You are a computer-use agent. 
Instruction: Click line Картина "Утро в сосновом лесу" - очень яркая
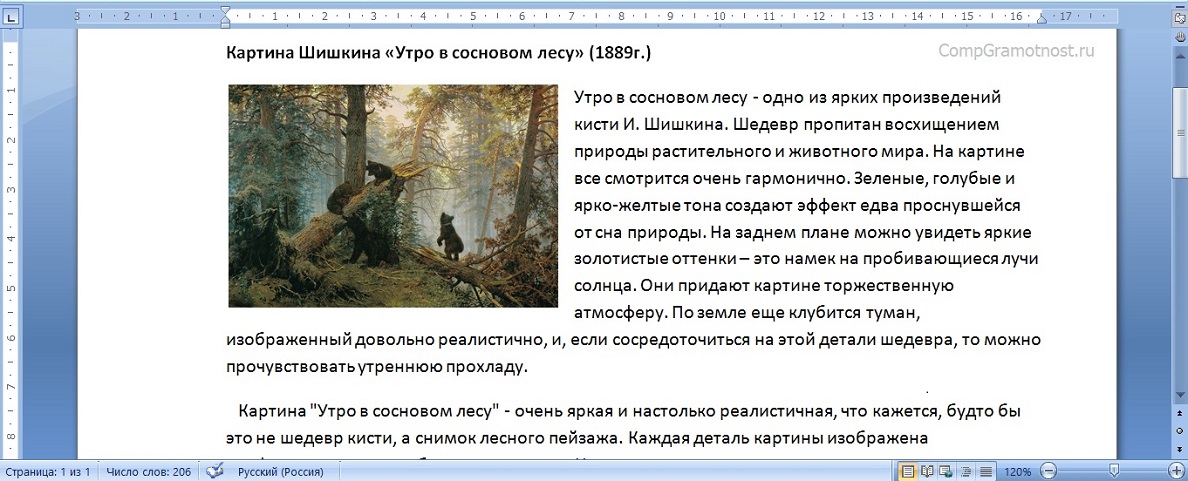pyautogui.click(x=630, y=412)
